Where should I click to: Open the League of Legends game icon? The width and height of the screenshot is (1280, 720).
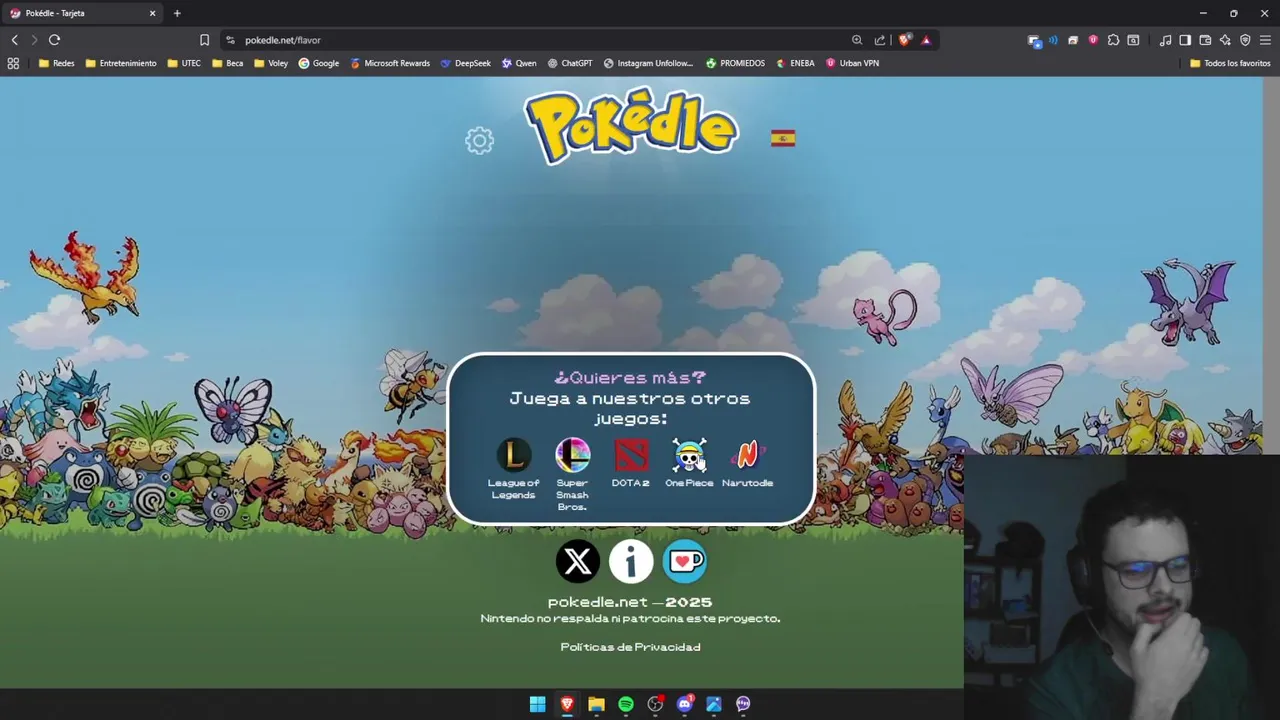(x=513, y=455)
